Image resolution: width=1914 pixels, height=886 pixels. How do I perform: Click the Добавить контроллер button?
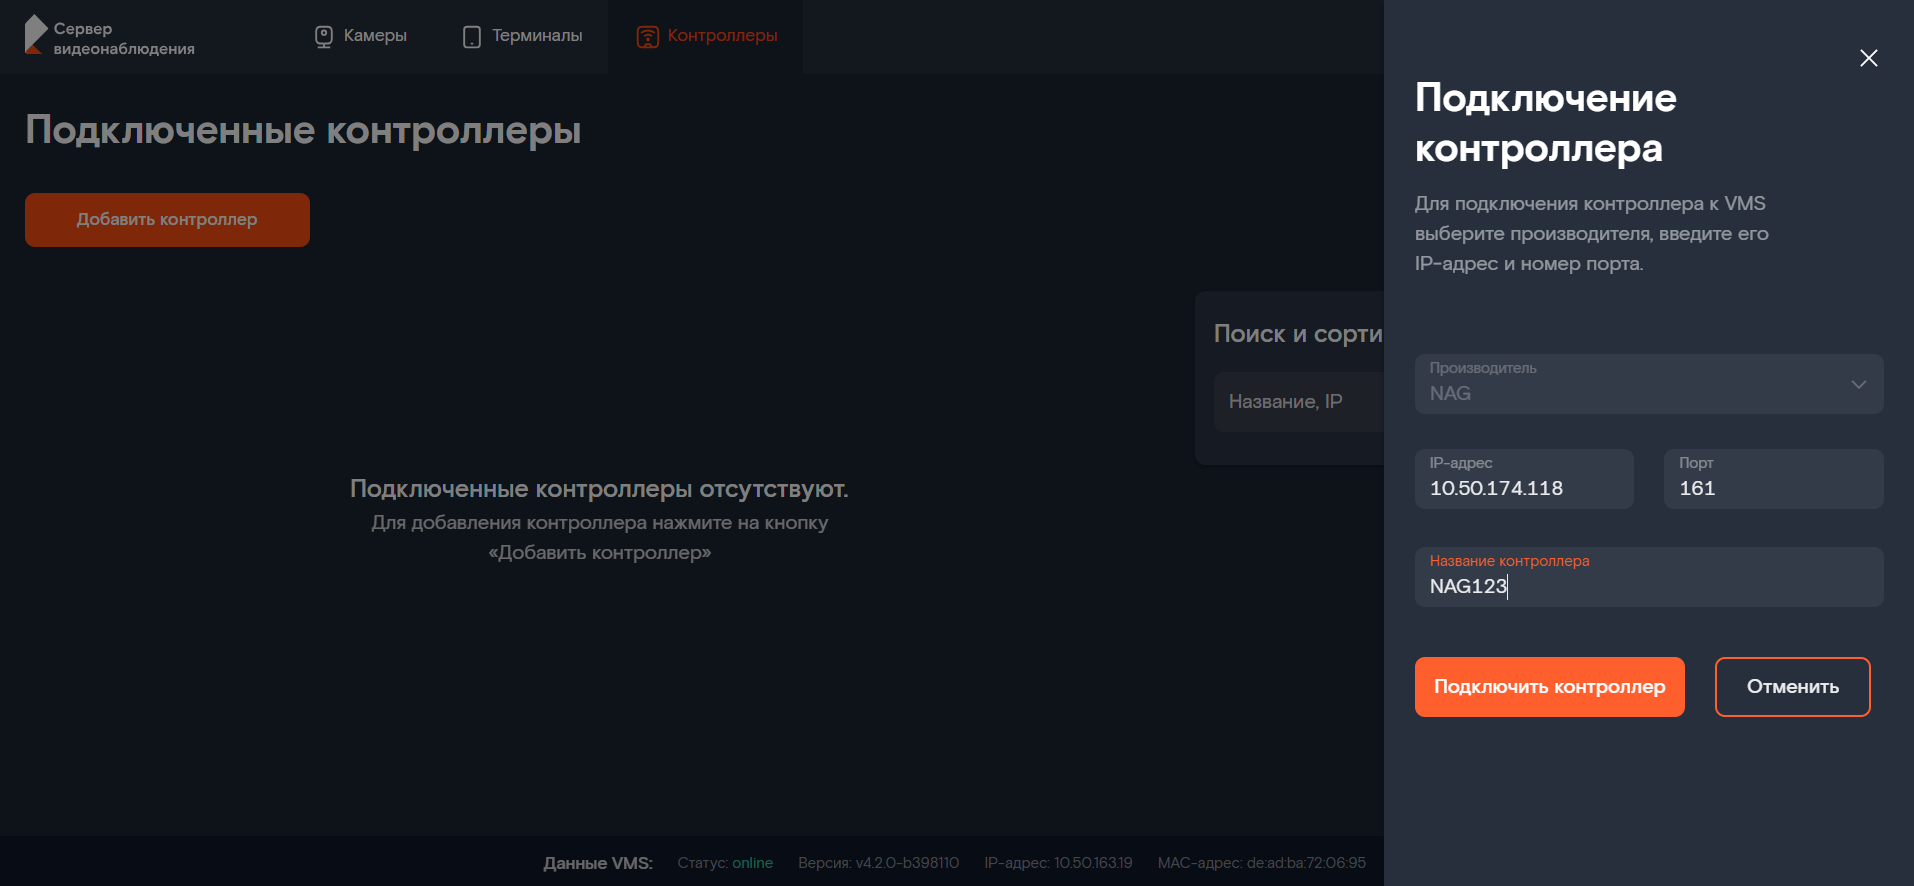point(167,220)
